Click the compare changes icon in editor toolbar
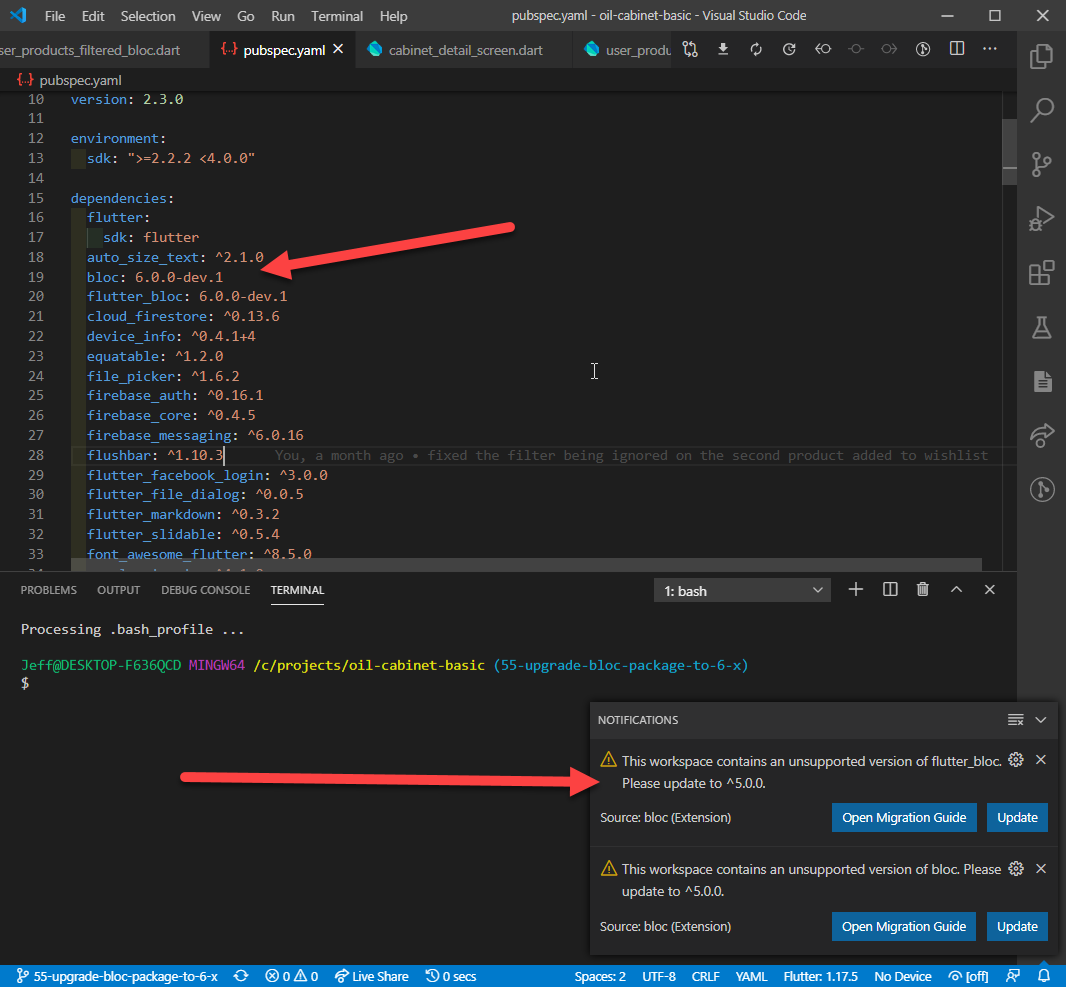The width and height of the screenshot is (1066, 987). (690, 49)
